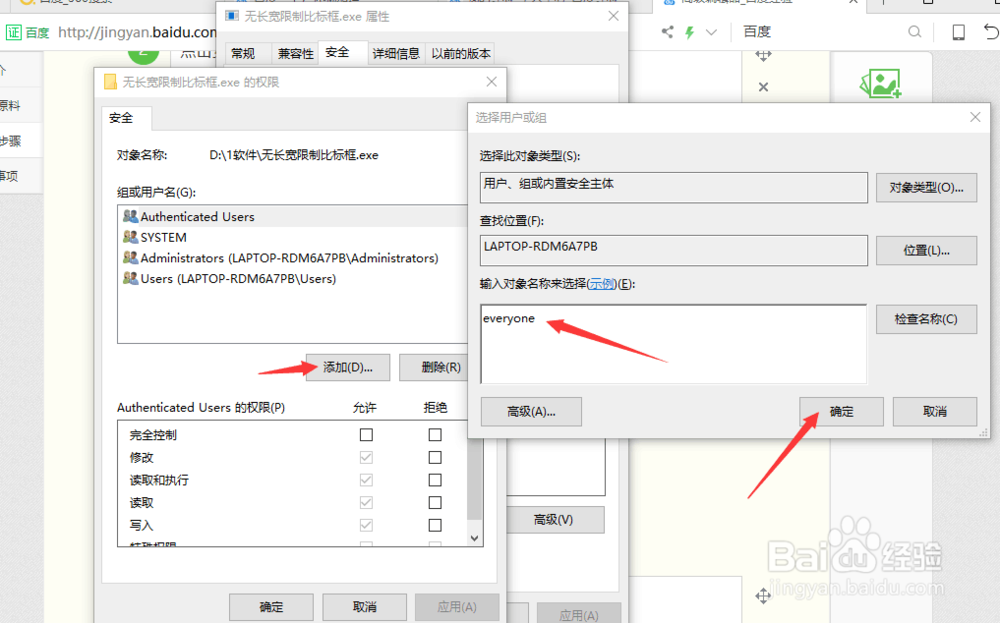This screenshot has height=623, width=1000.
Task: Tick the allow checkbox for 写入
Action: point(366,525)
